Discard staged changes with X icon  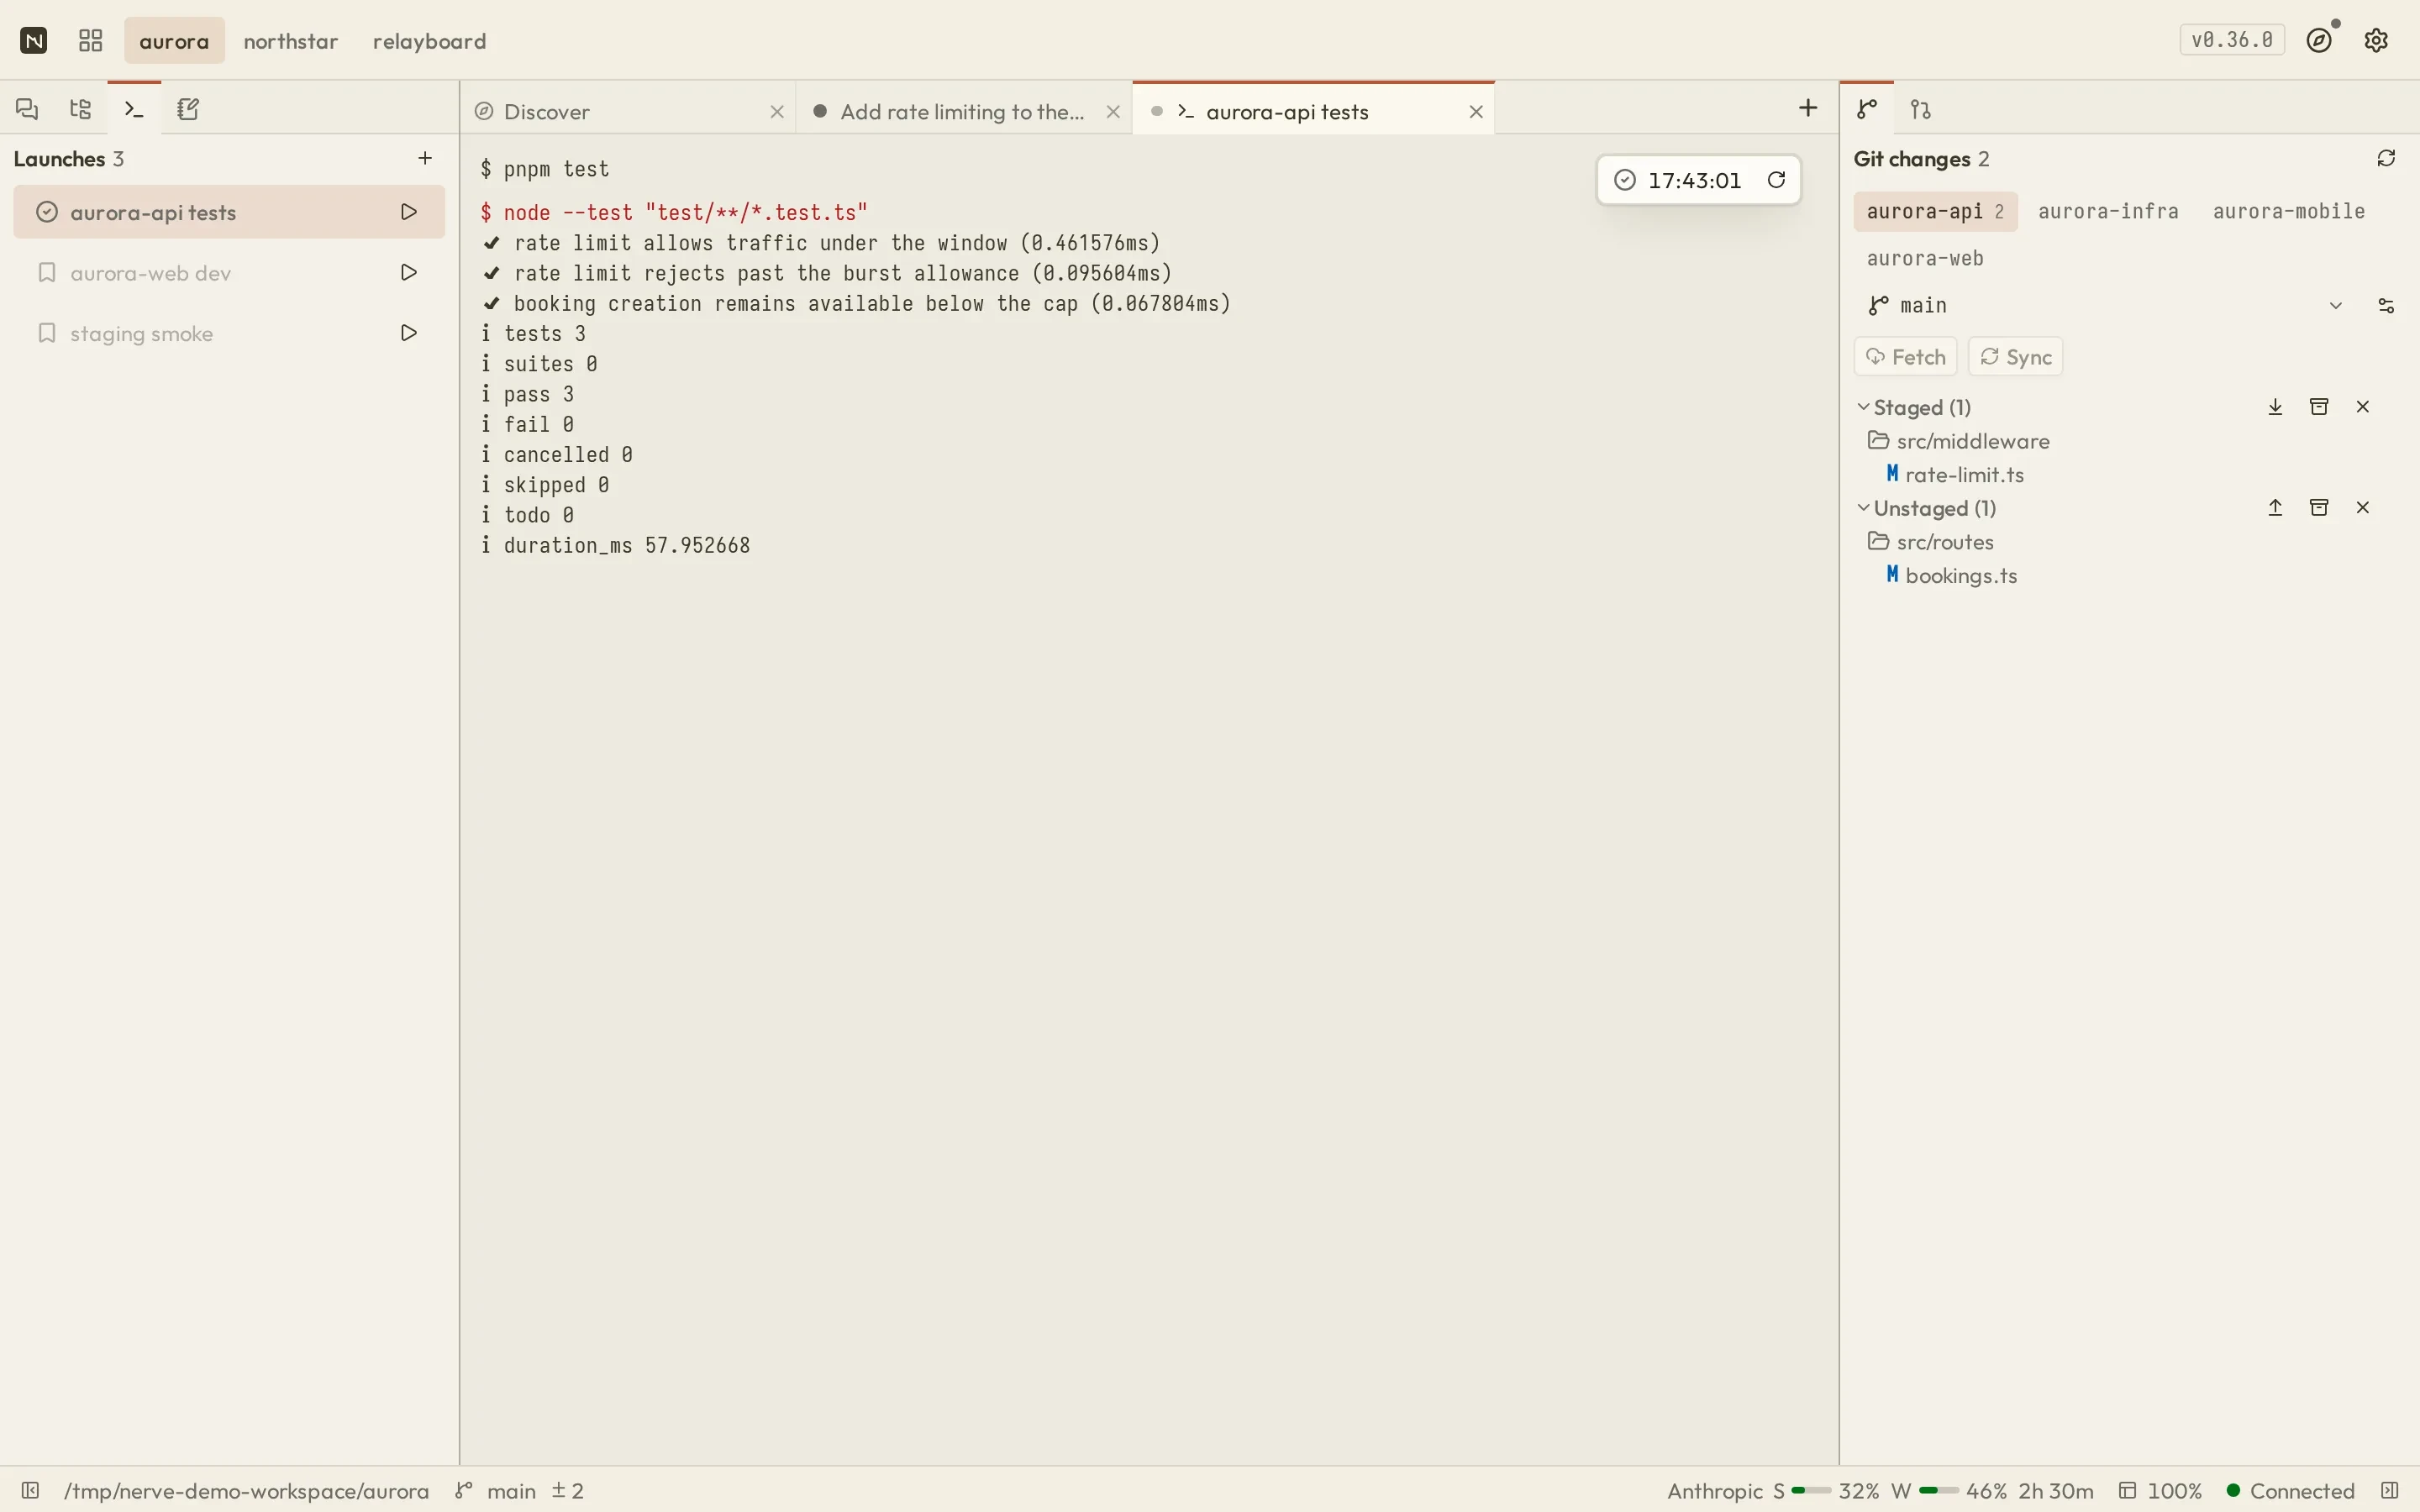[x=2364, y=407]
